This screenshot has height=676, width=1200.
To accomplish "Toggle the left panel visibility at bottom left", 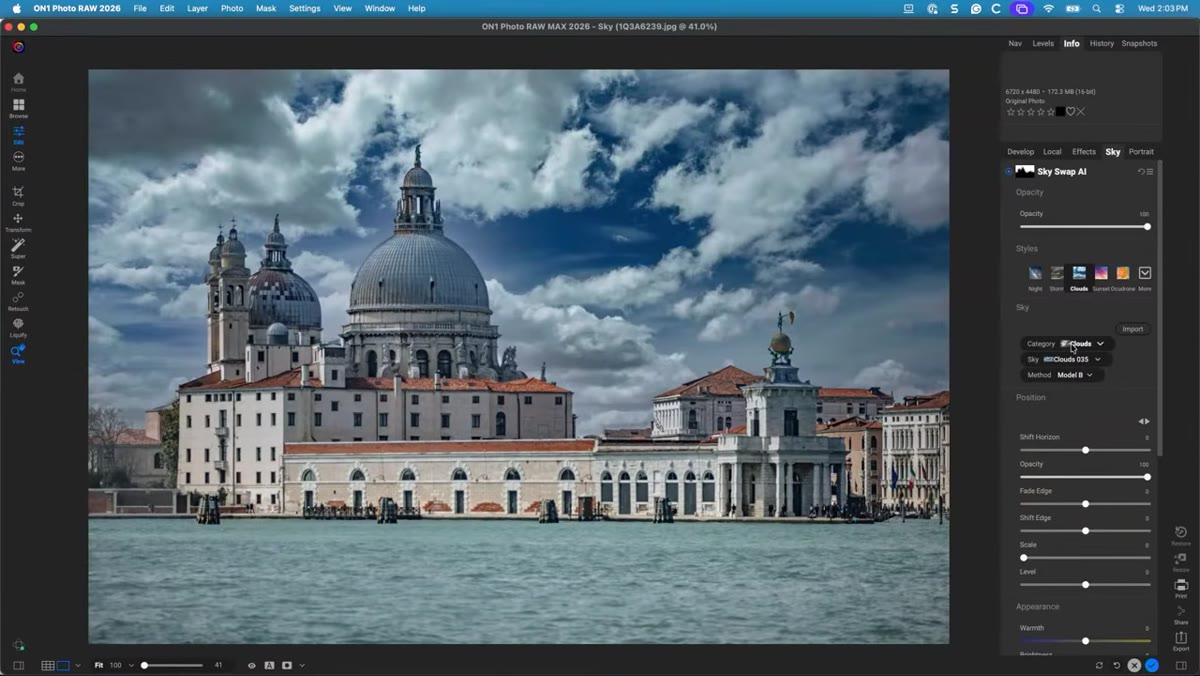I will [x=18, y=665].
